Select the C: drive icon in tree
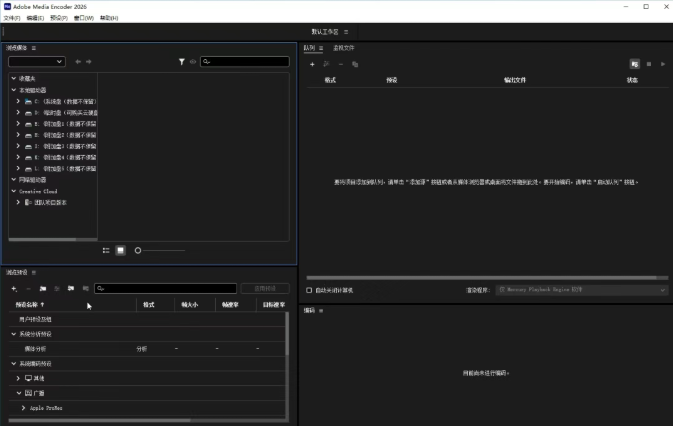 coord(28,102)
